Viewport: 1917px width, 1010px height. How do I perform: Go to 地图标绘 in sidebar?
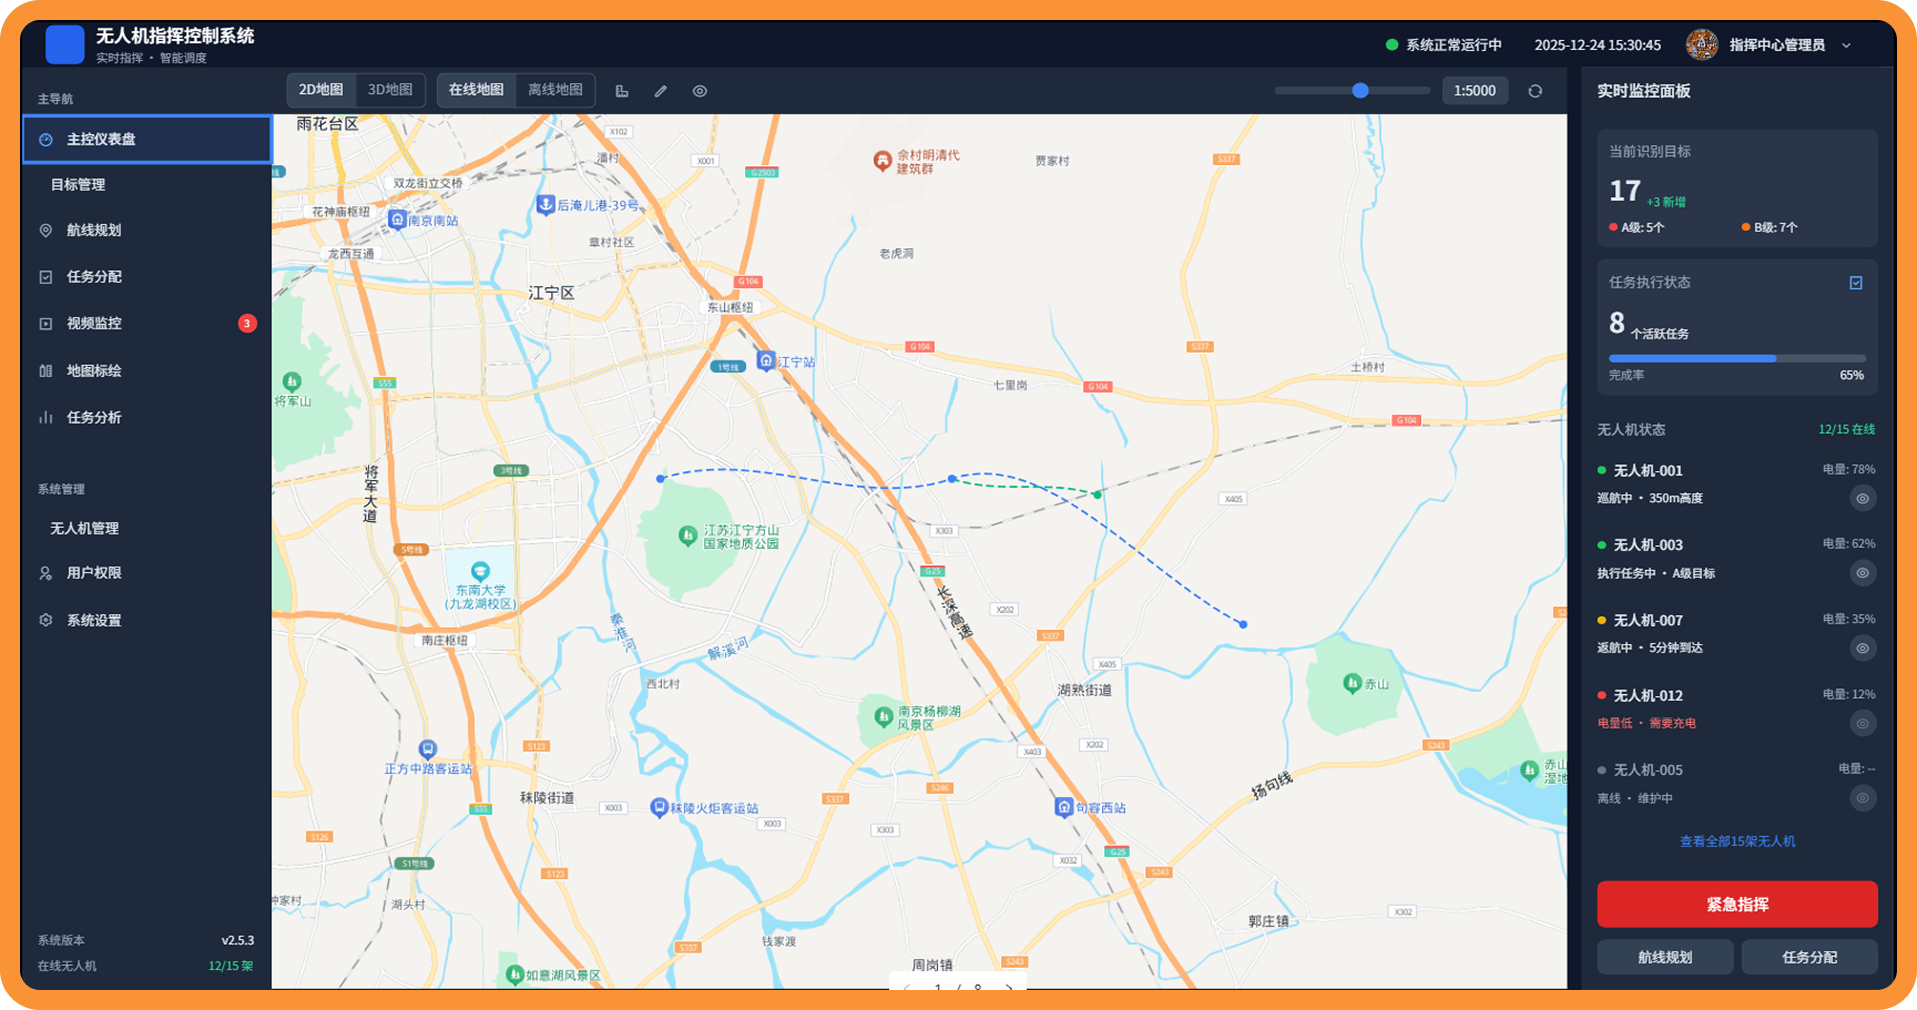[x=94, y=370]
